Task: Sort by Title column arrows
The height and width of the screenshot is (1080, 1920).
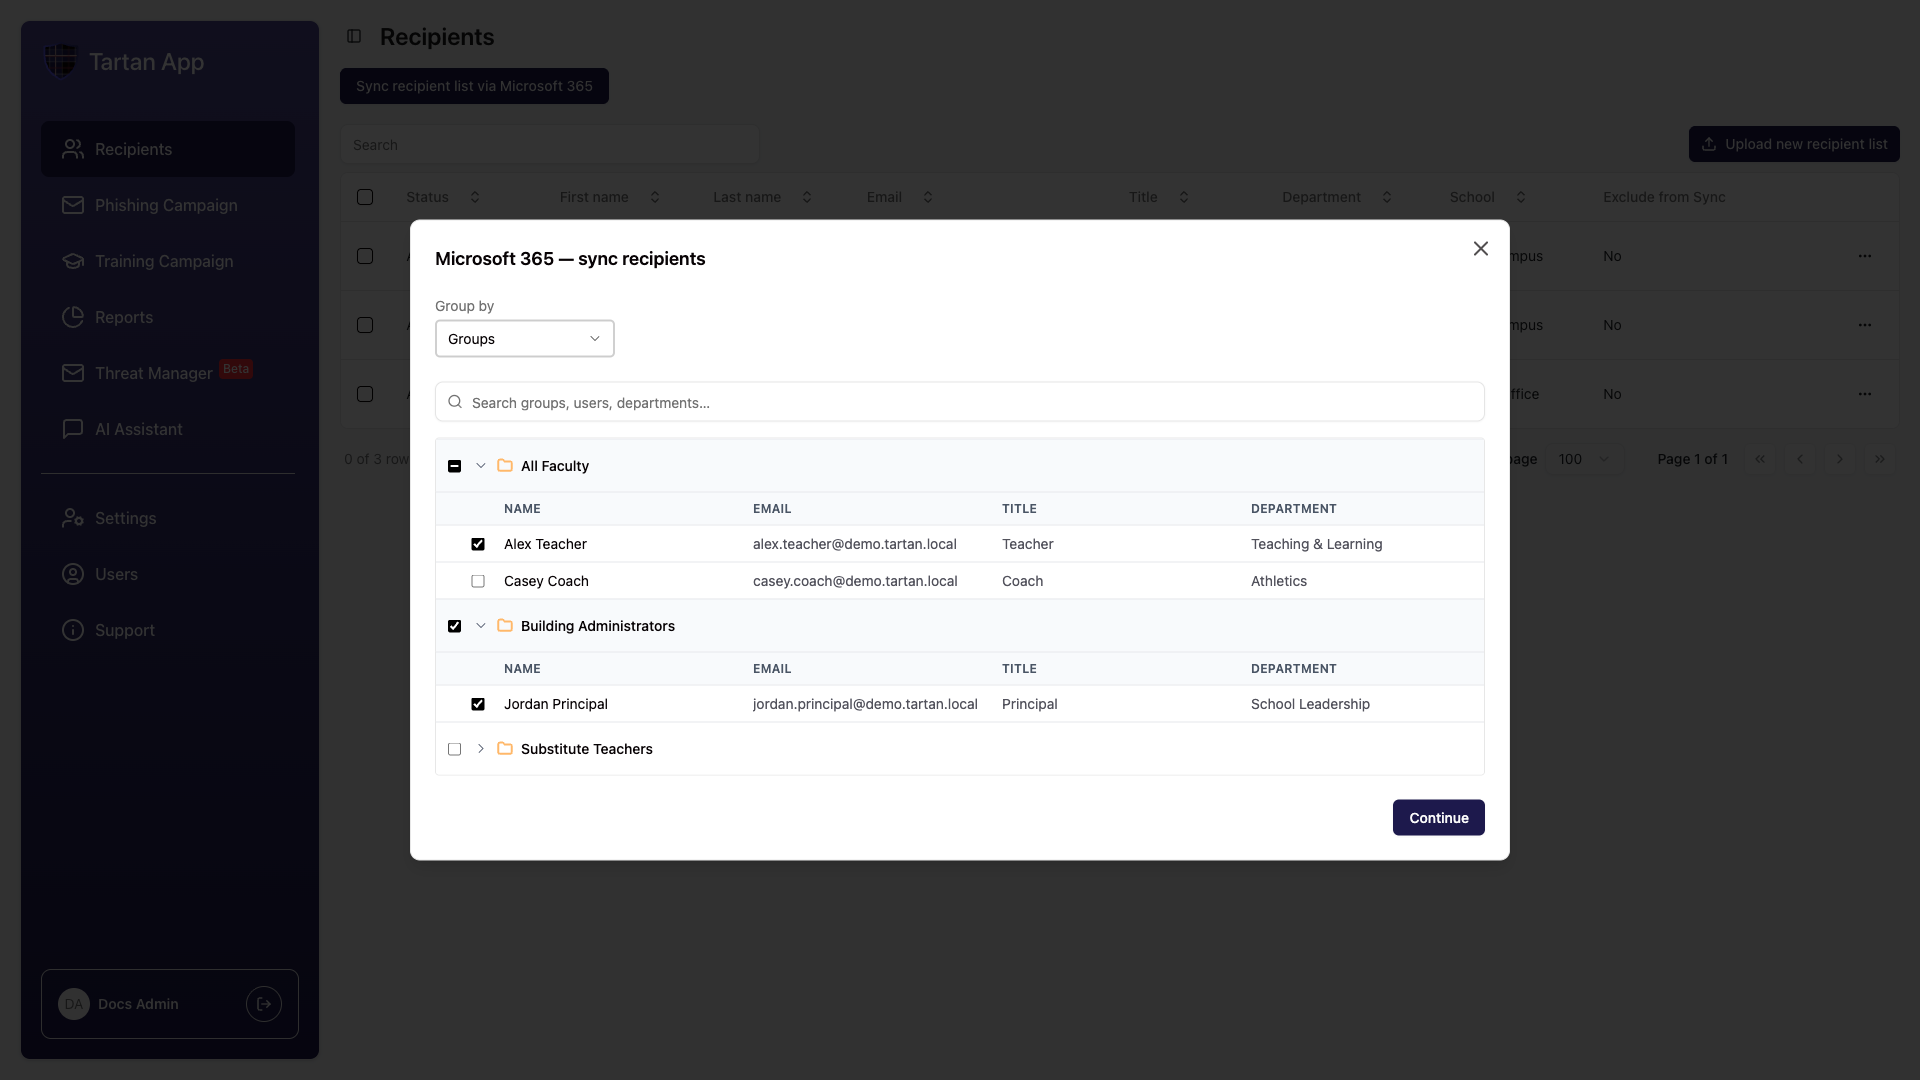Action: coord(1184,197)
